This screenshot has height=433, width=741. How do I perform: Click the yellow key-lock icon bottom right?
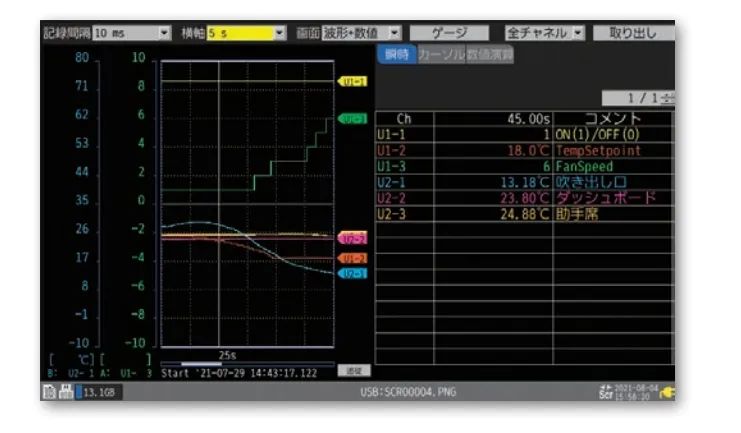[666, 393]
